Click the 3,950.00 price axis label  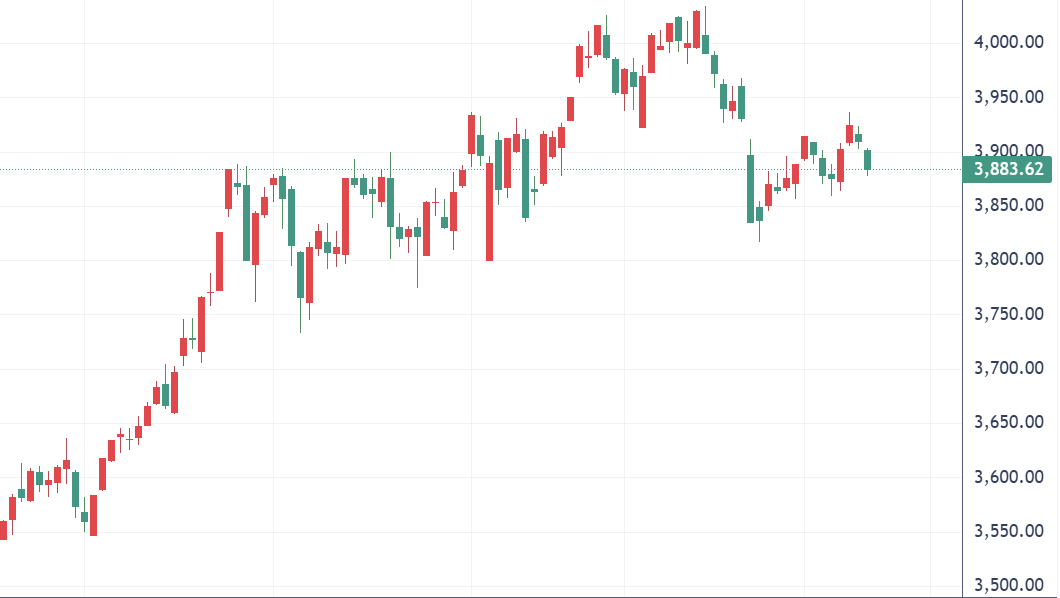(1008, 97)
